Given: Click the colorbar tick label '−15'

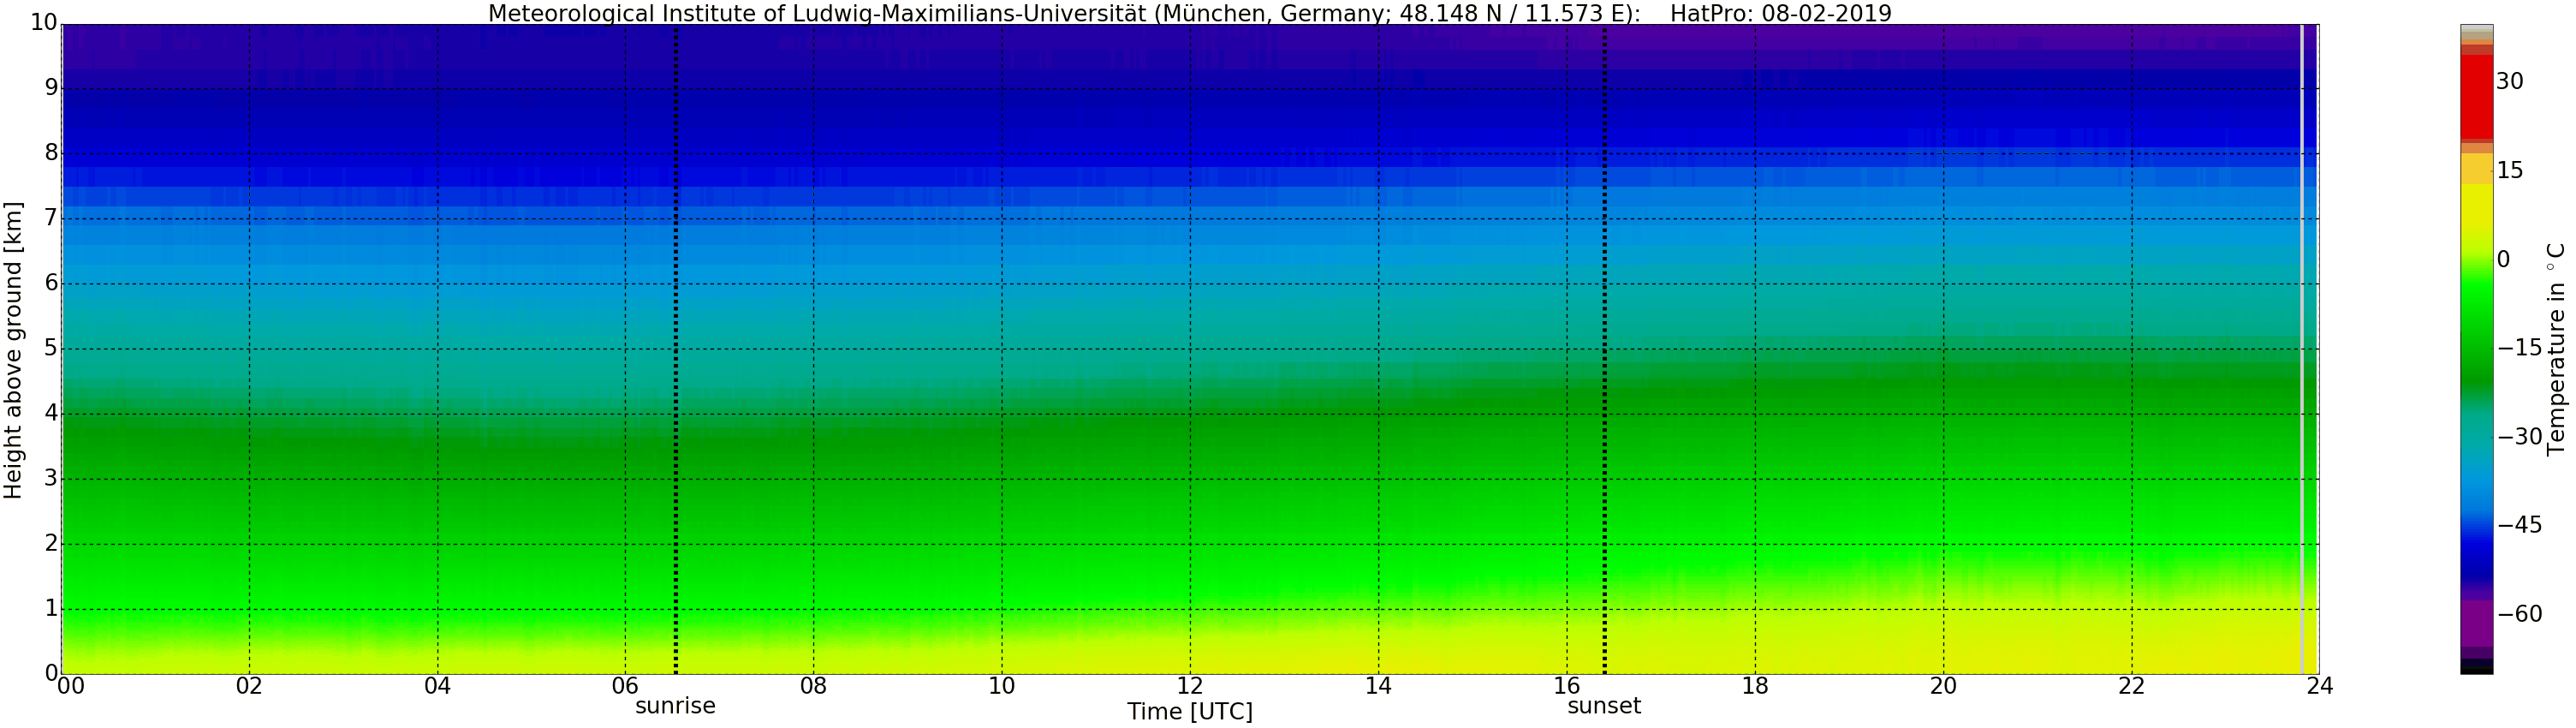Looking at the screenshot, I should (x=2519, y=349).
